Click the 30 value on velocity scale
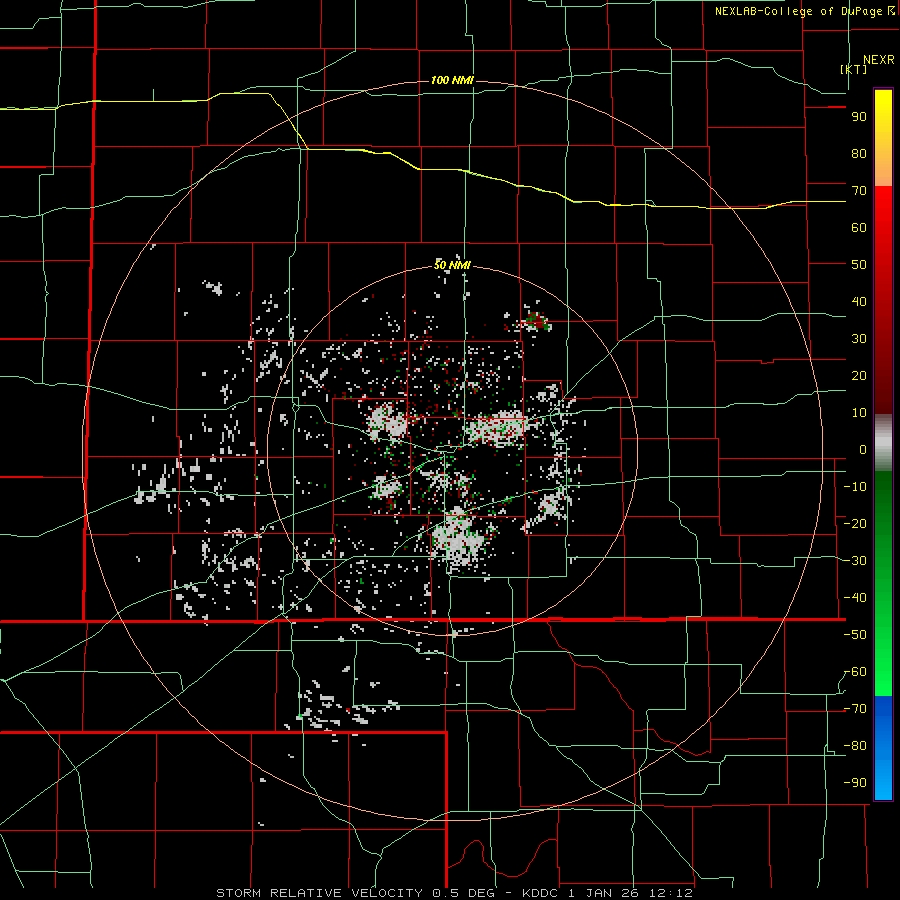 pyautogui.click(x=859, y=339)
